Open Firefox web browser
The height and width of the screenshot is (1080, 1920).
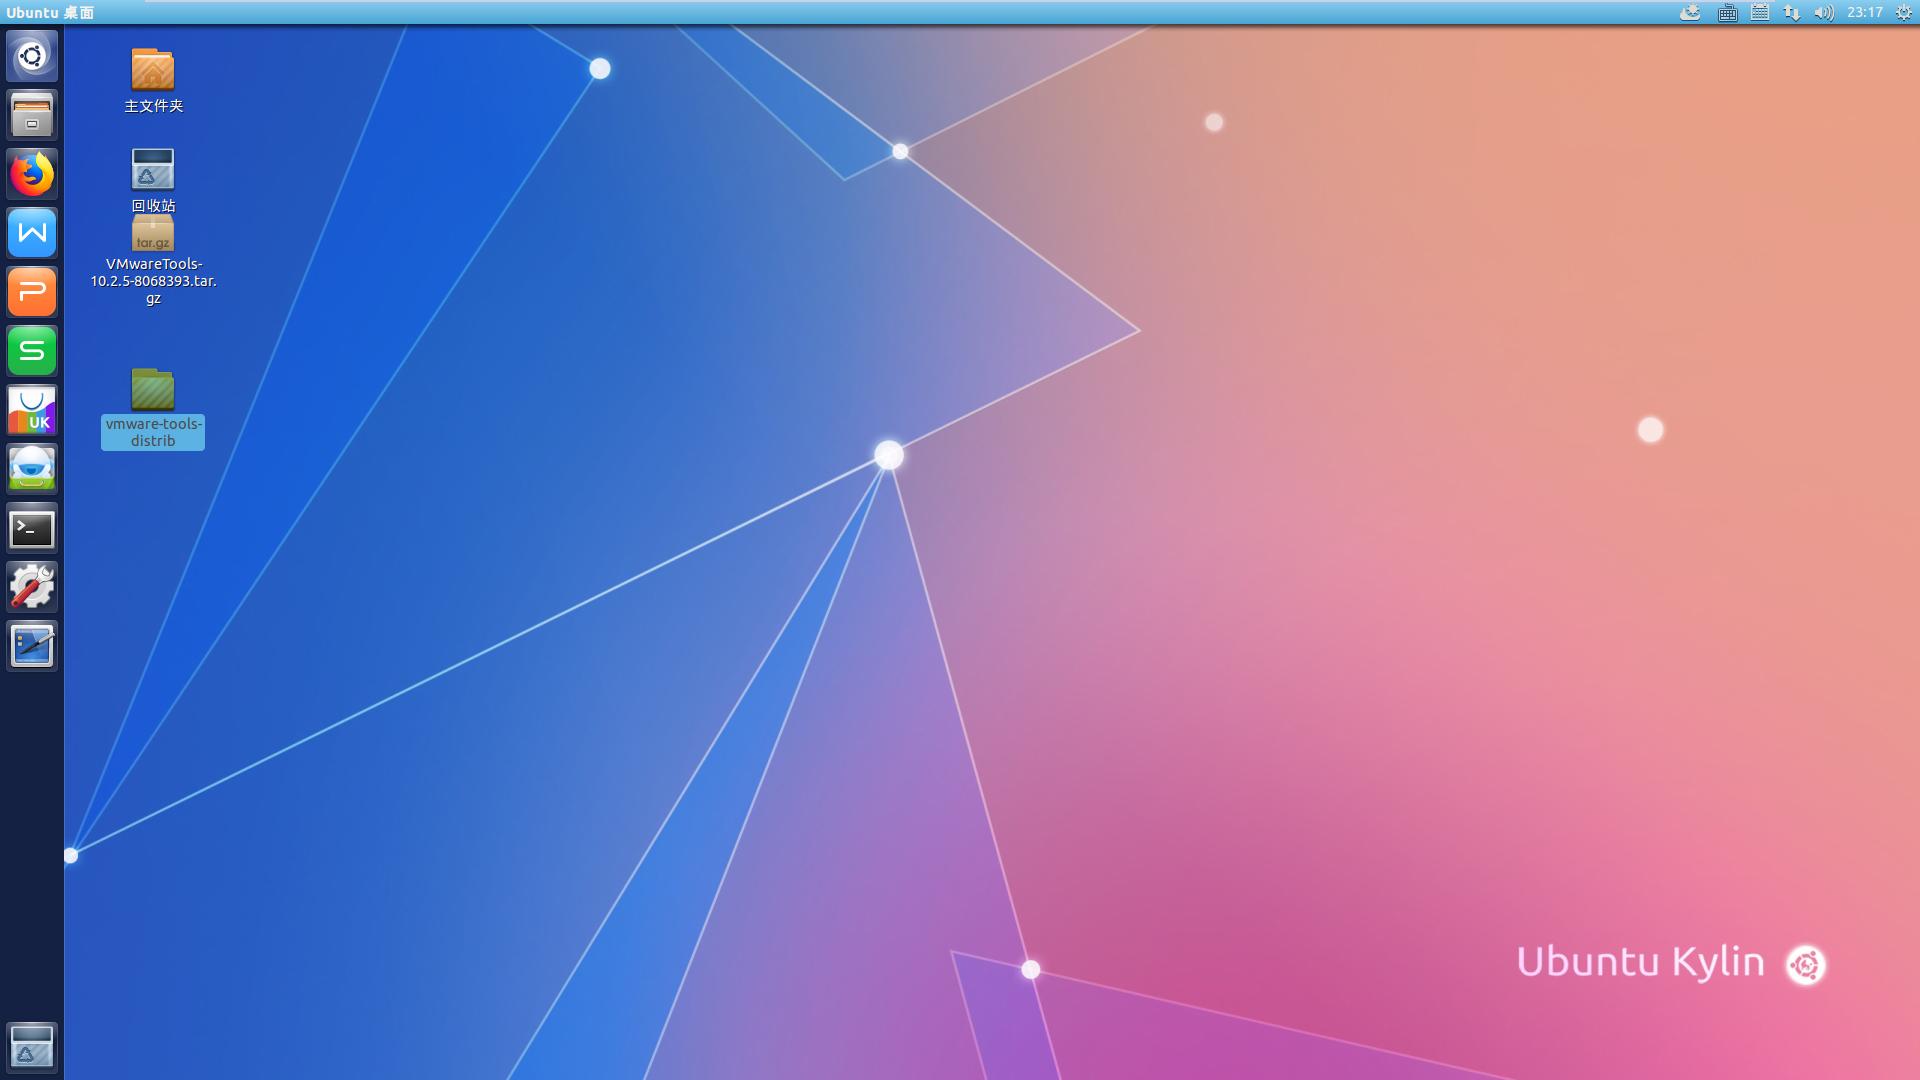[32, 174]
